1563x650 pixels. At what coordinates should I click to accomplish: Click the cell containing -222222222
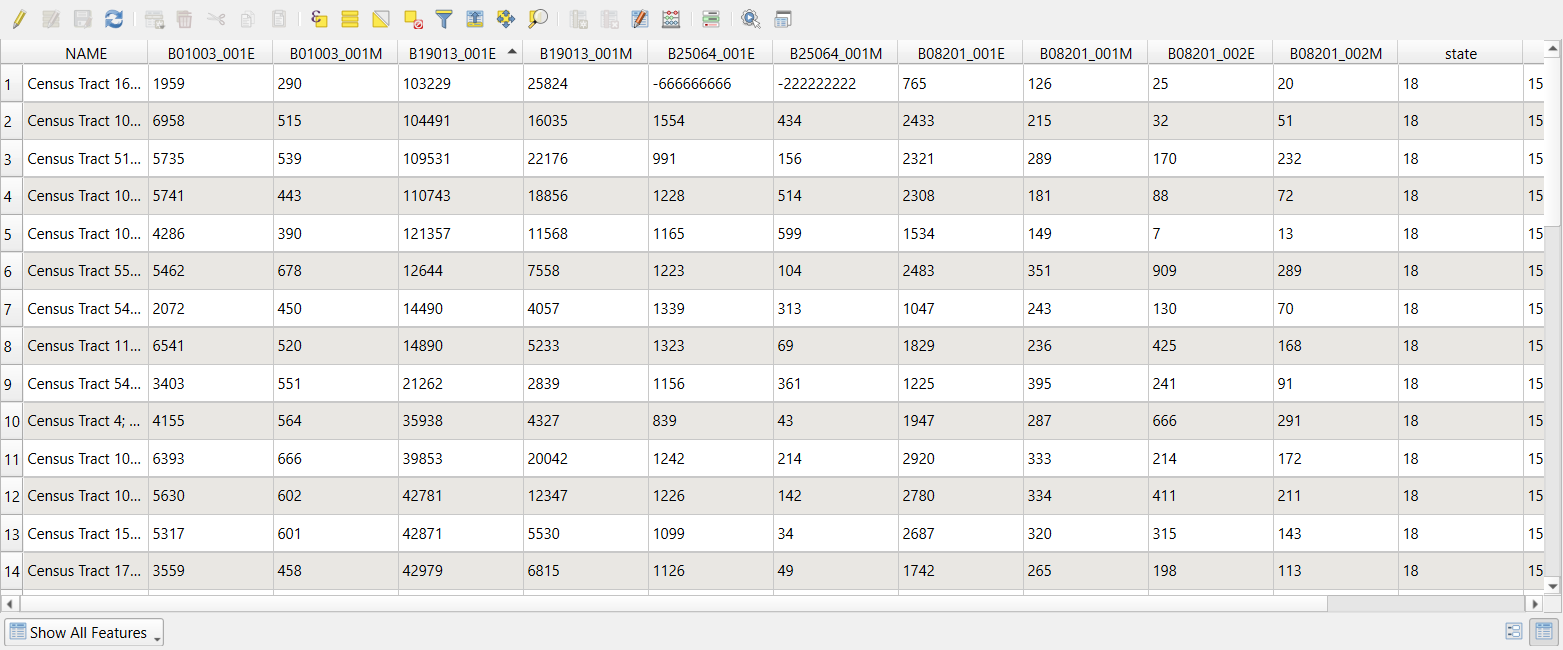pyautogui.click(x=835, y=84)
